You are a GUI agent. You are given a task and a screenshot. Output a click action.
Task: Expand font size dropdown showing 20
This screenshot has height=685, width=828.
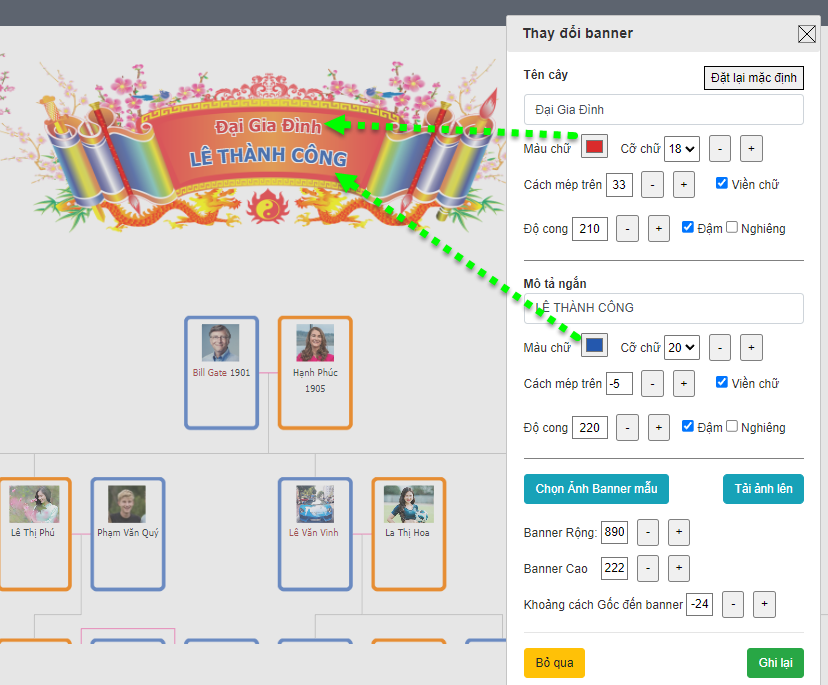682,347
